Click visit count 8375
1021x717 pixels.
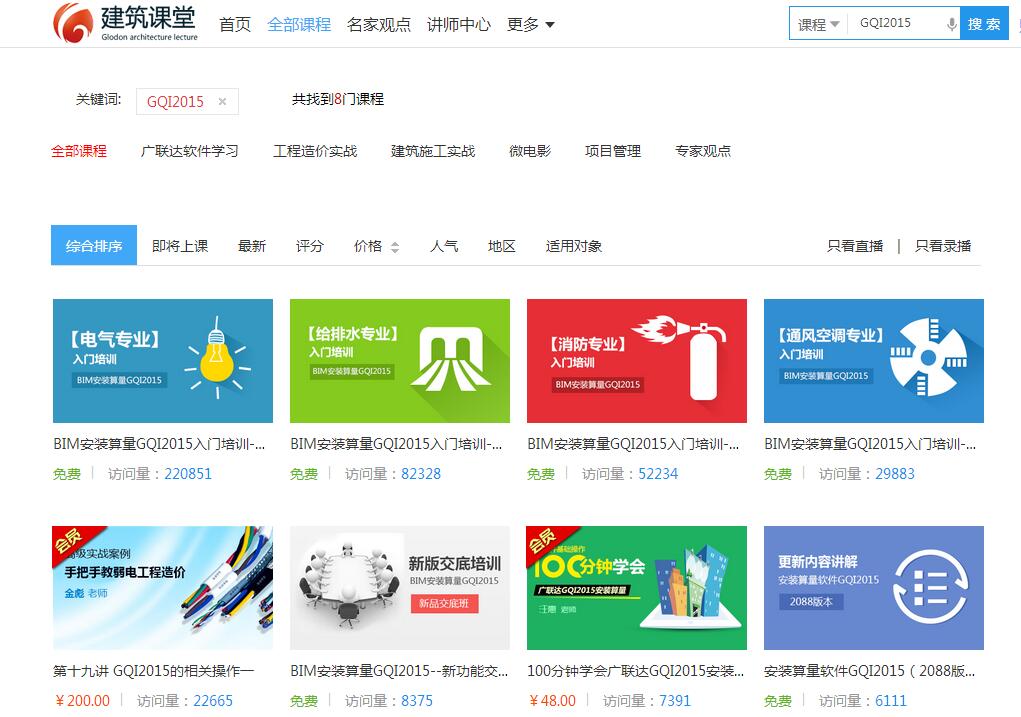pos(417,701)
